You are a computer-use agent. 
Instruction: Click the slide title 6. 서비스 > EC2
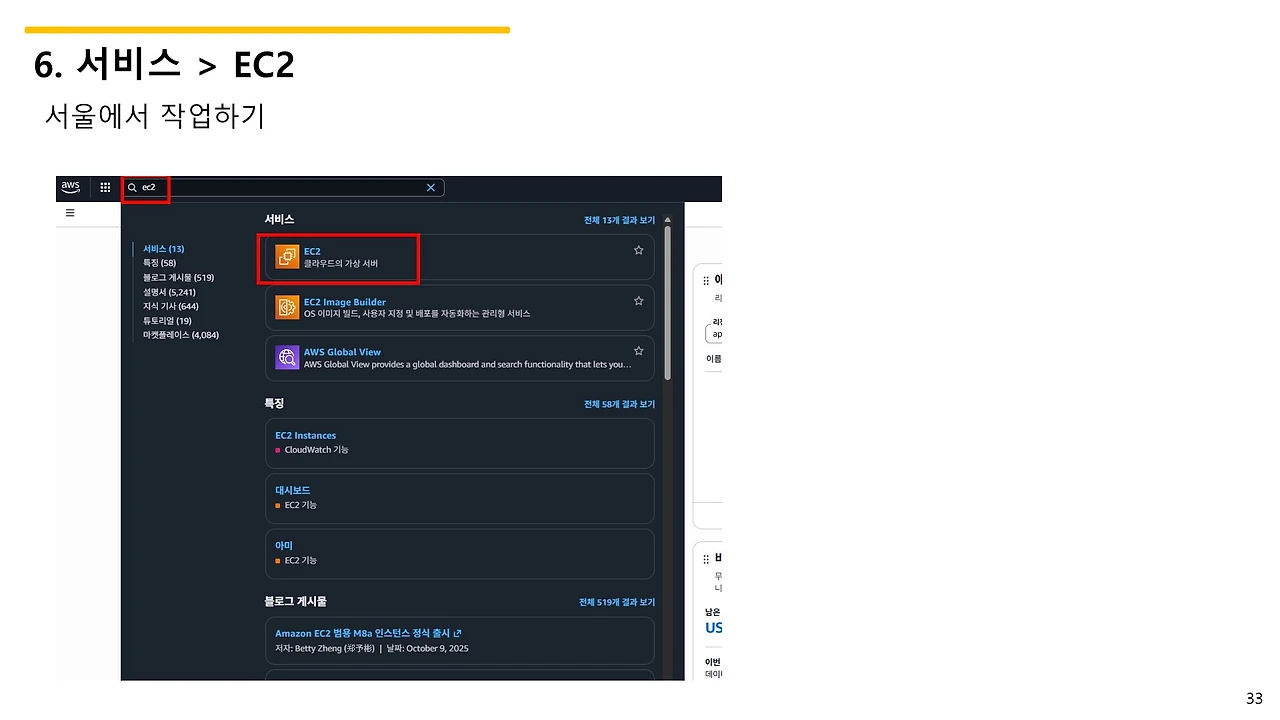point(164,66)
